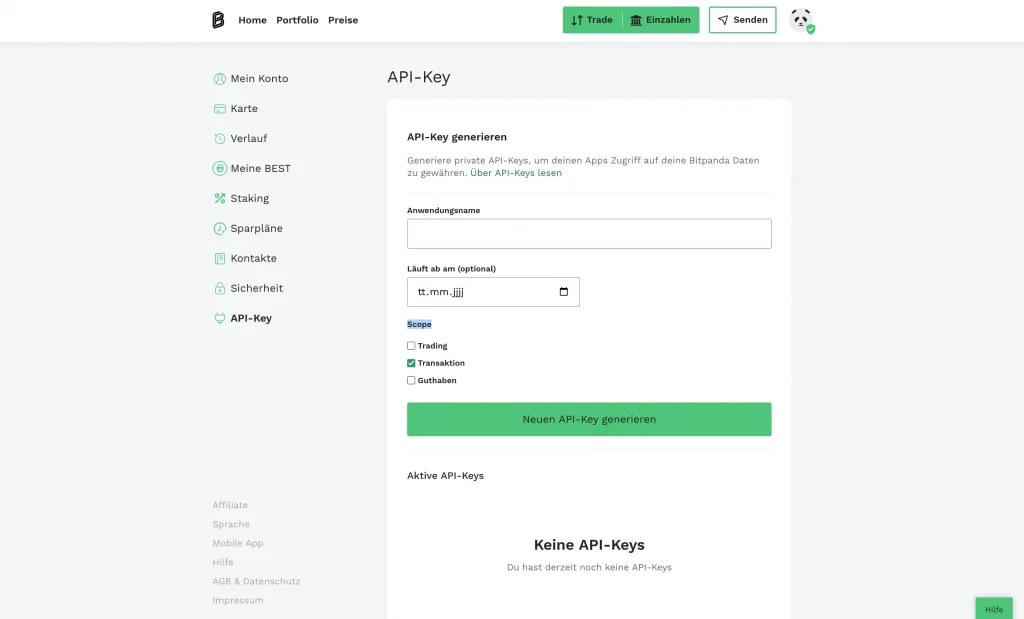
Task: Click the Neuen API-Key generieren button
Action: pyautogui.click(x=589, y=419)
